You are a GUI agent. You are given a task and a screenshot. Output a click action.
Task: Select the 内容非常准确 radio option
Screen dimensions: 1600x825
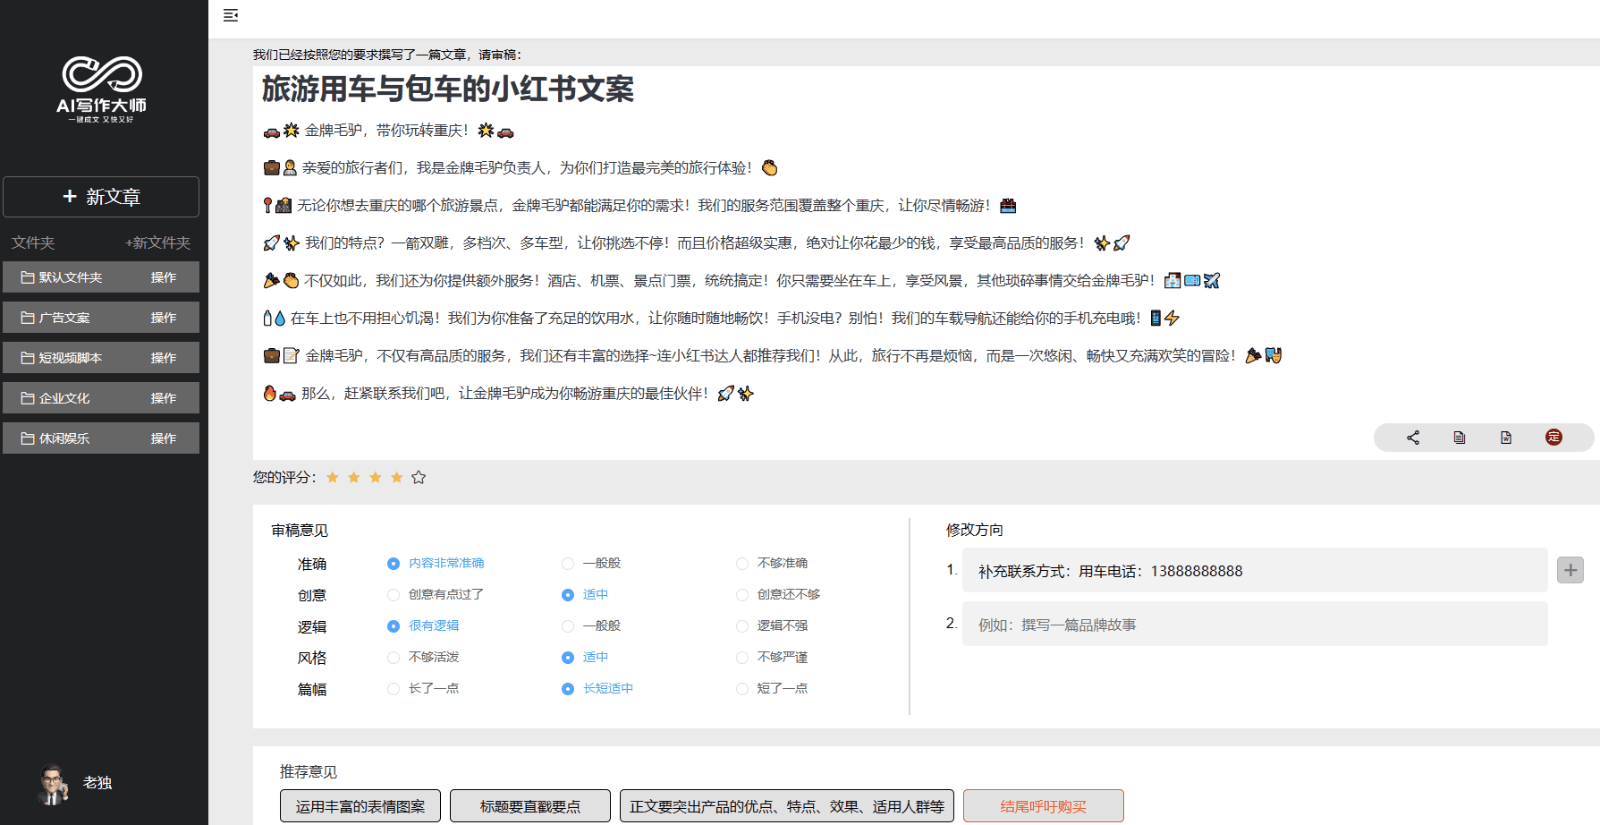tap(394, 564)
